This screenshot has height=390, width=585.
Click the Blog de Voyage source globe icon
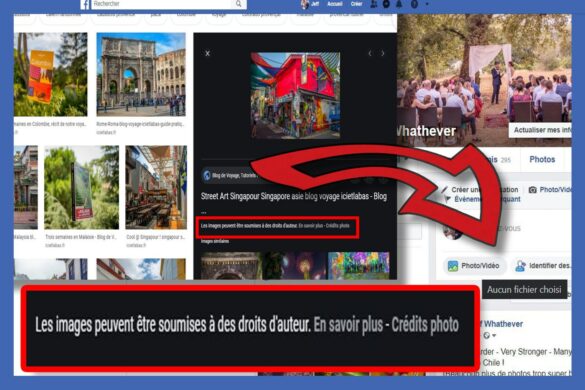[x=207, y=175]
